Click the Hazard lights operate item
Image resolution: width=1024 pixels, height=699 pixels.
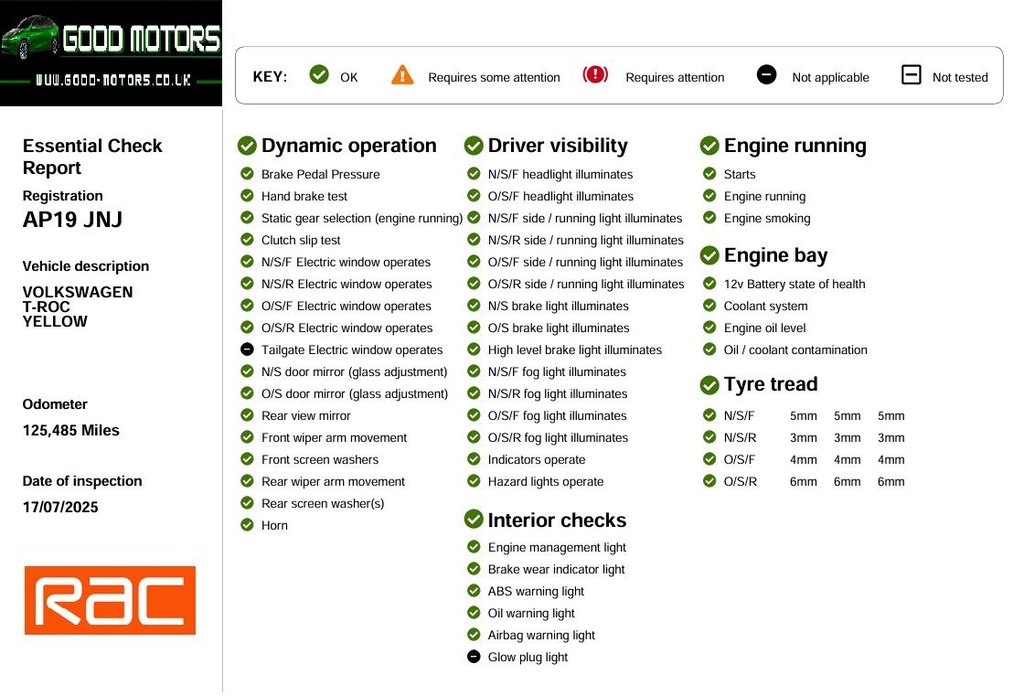point(545,482)
